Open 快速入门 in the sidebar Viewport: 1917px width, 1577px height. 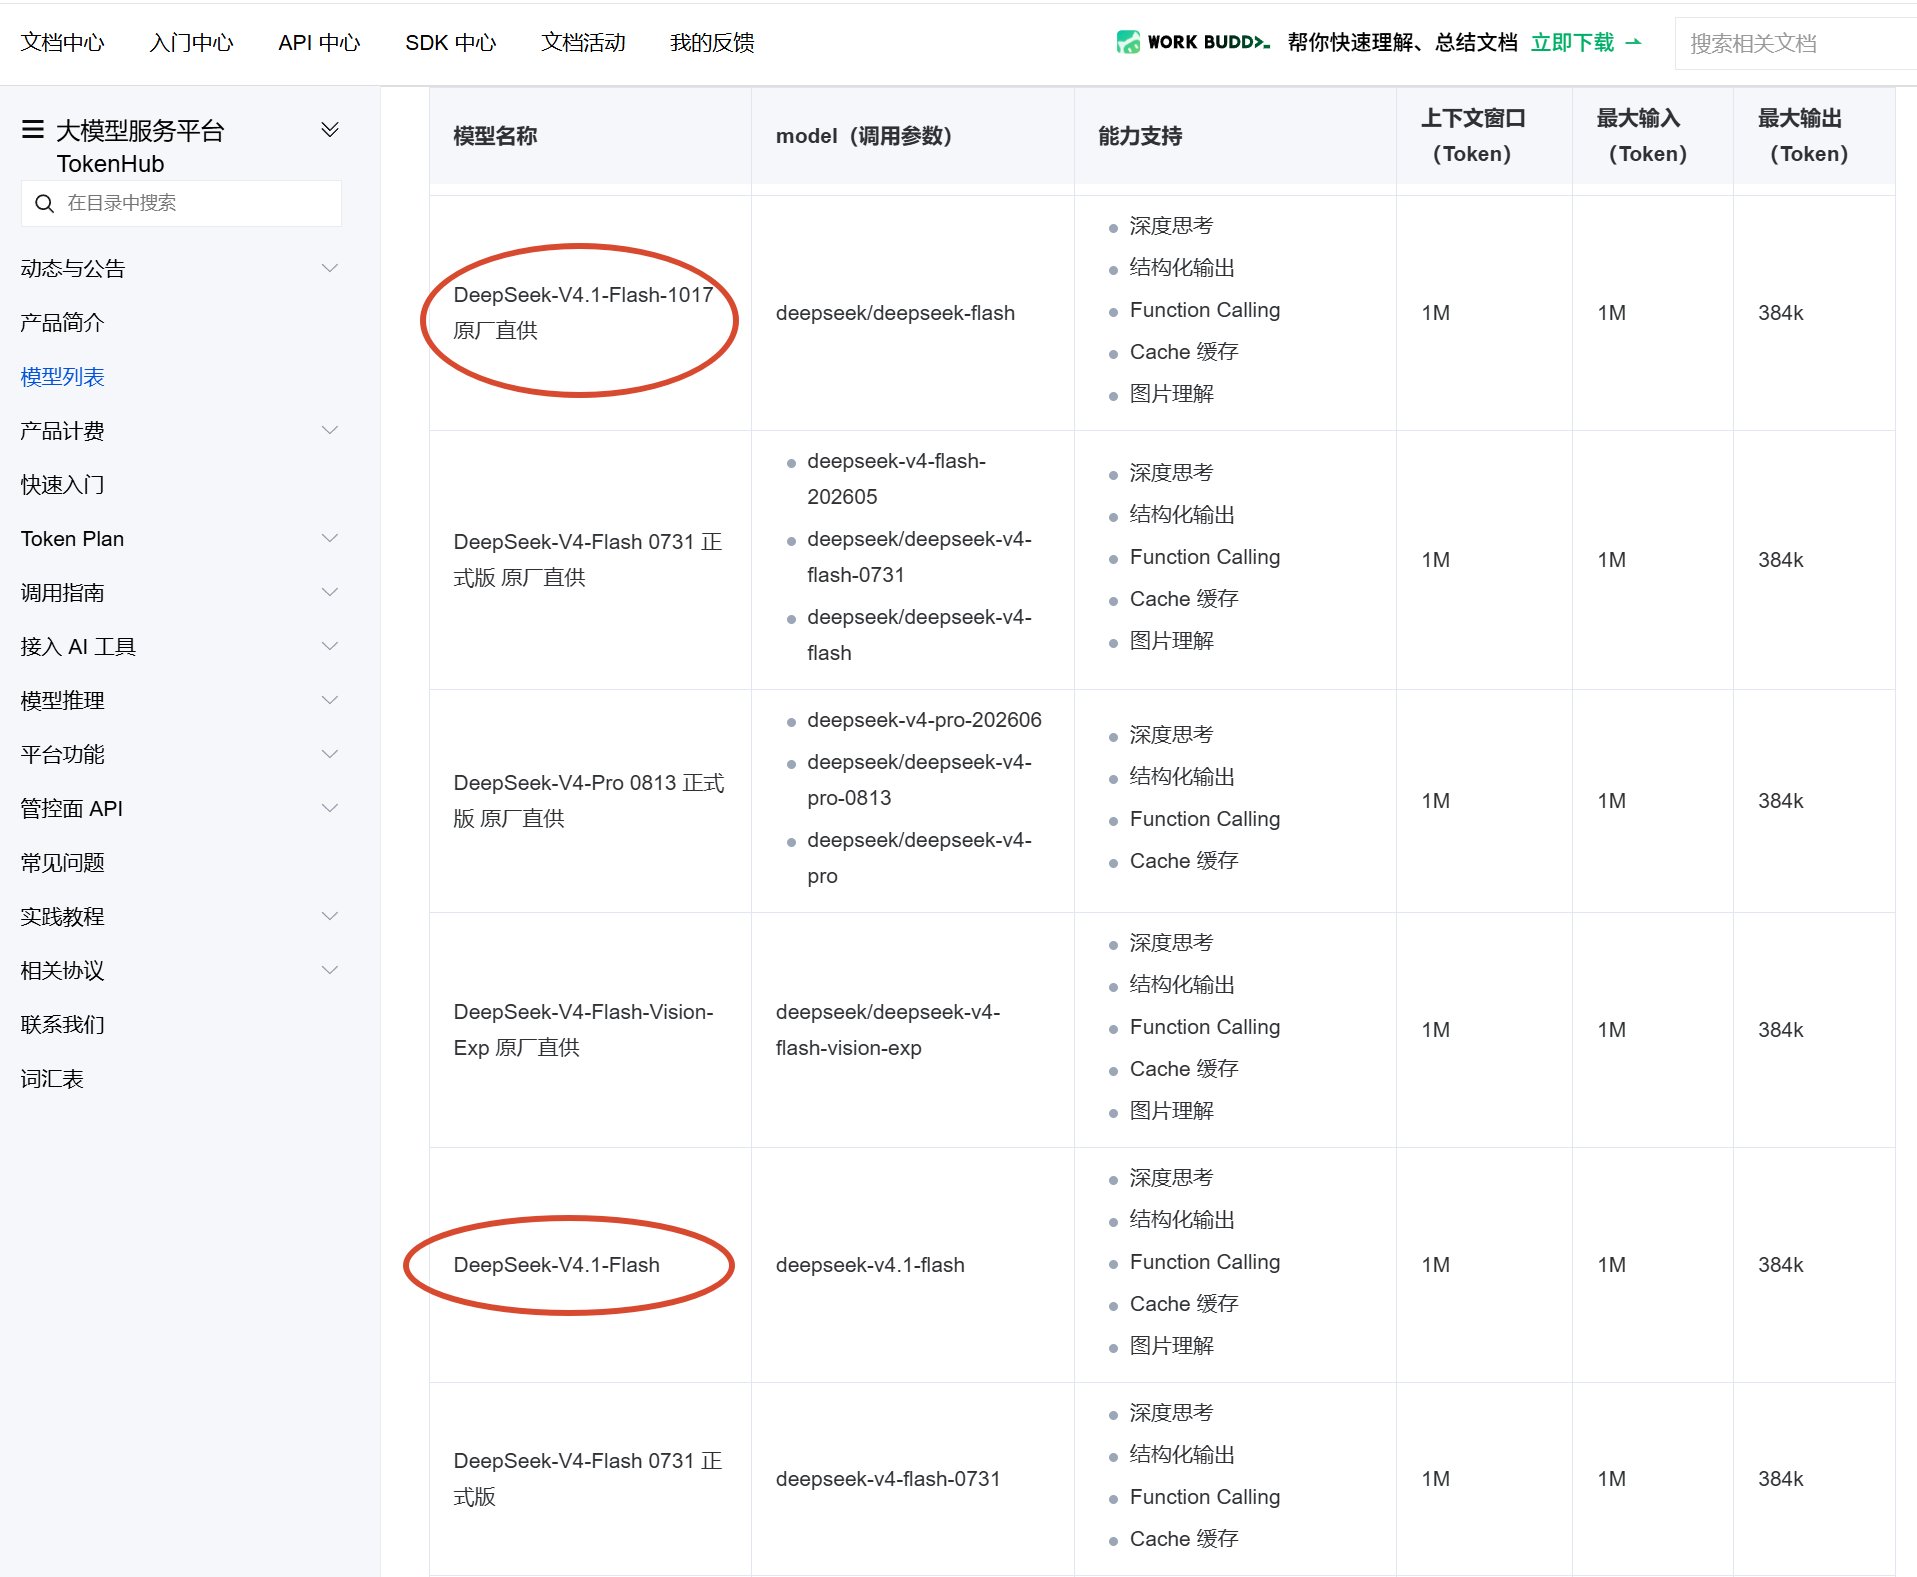pos(62,484)
